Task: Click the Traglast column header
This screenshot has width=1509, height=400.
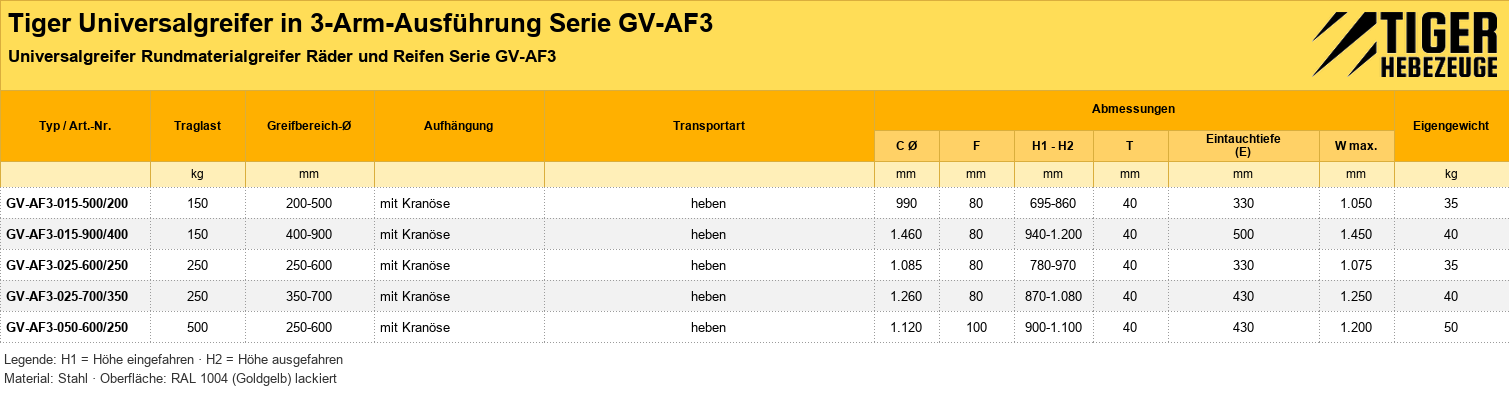Action: [197, 126]
